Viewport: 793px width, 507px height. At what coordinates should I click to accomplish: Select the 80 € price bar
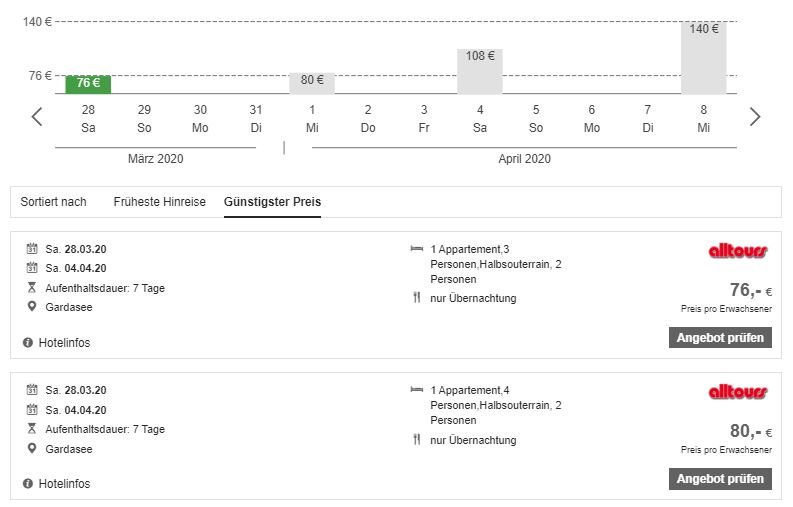coord(312,82)
